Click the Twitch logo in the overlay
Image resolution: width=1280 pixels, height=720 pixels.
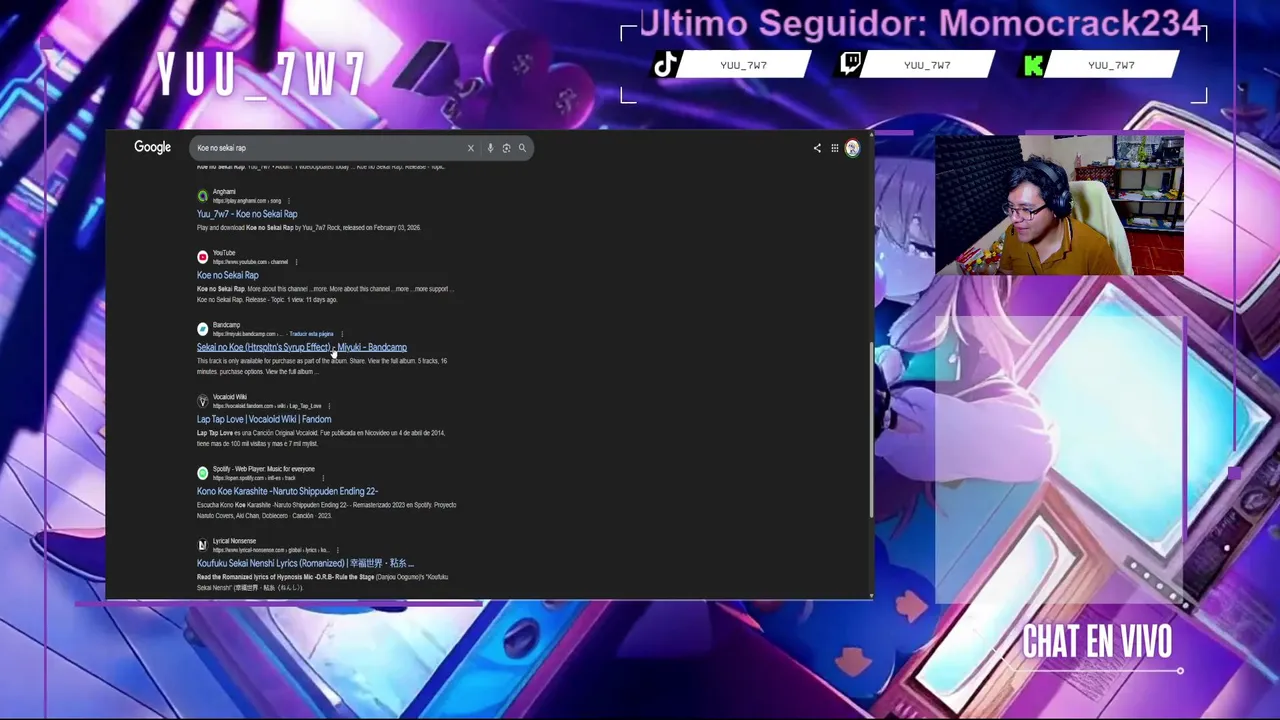[850, 65]
